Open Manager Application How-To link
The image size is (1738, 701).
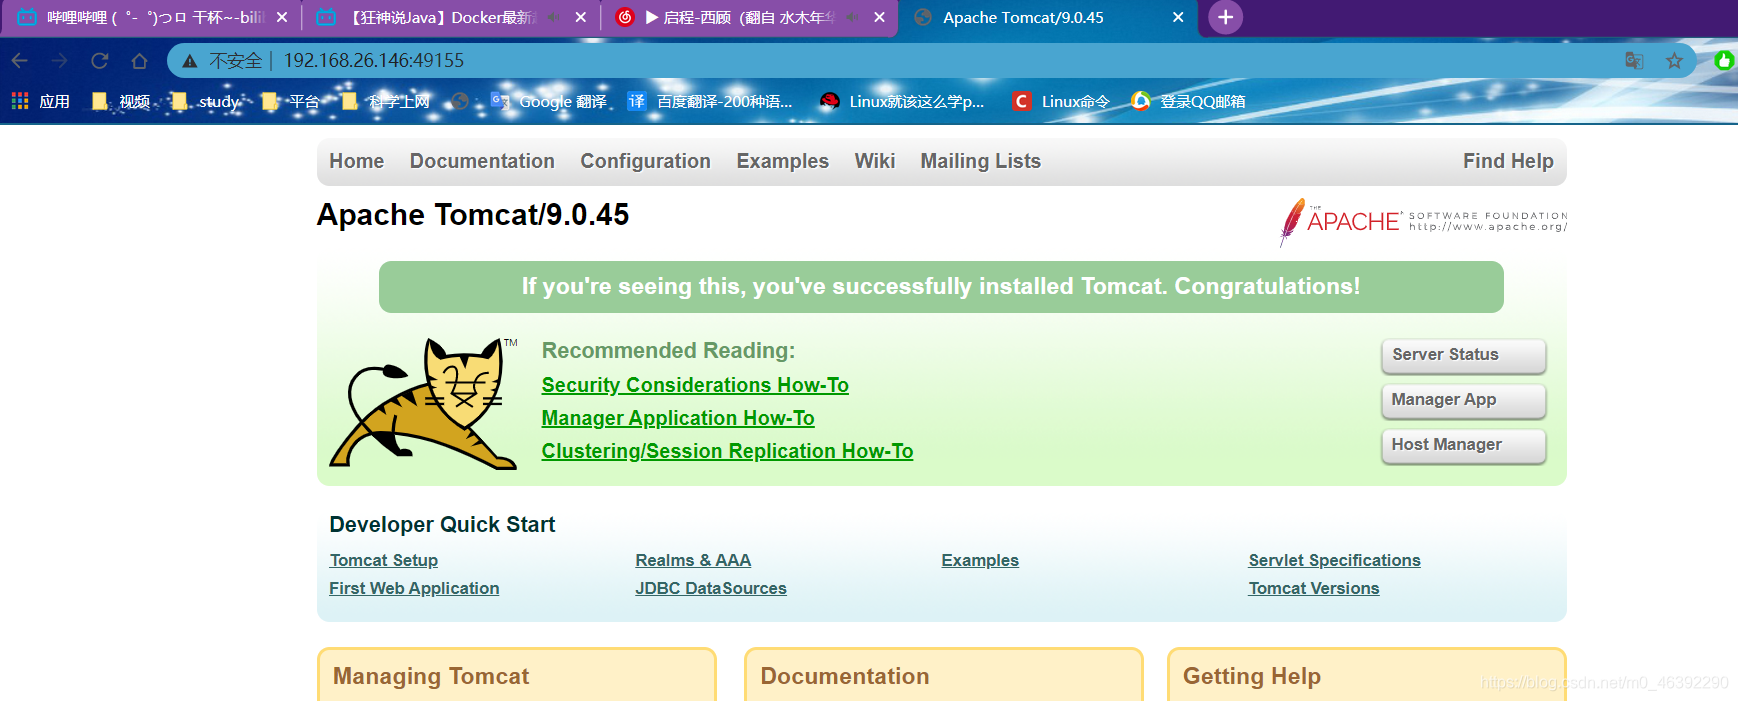coord(678,418)
